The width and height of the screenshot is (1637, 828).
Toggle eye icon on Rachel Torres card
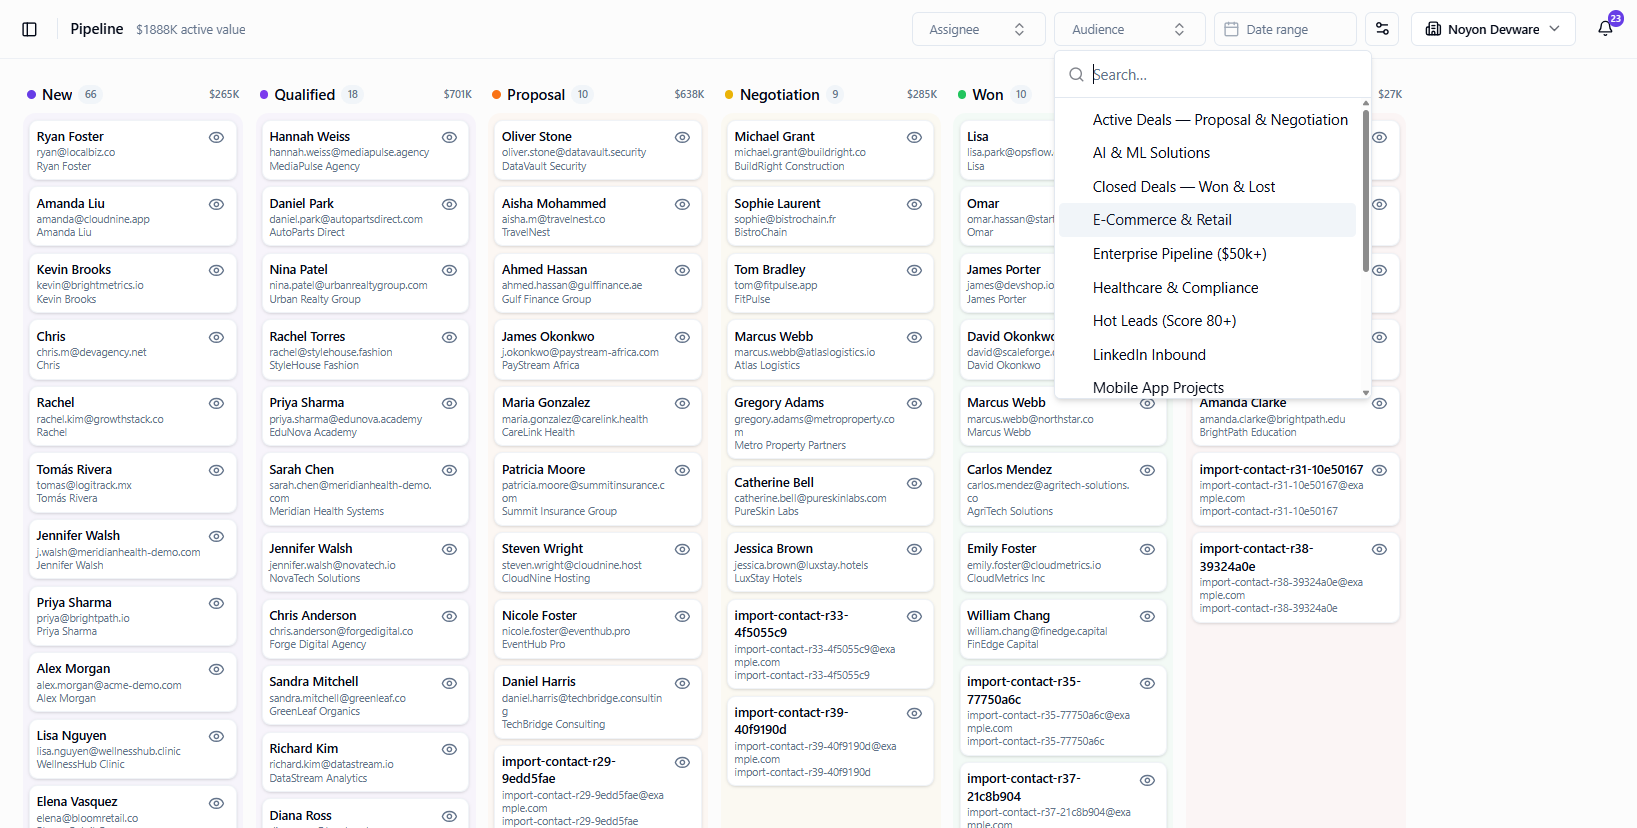449,337
